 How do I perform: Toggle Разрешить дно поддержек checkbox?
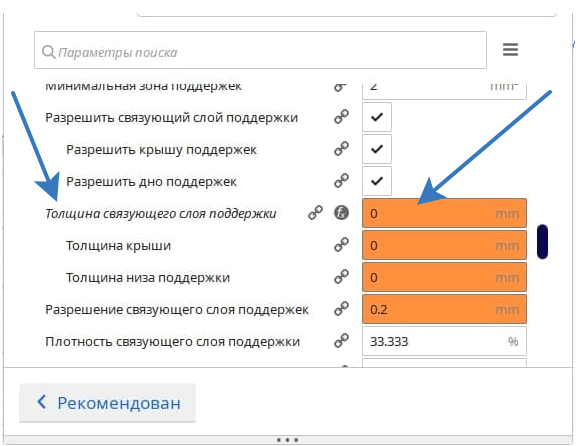pyautogui.click(x=377, y=181)
